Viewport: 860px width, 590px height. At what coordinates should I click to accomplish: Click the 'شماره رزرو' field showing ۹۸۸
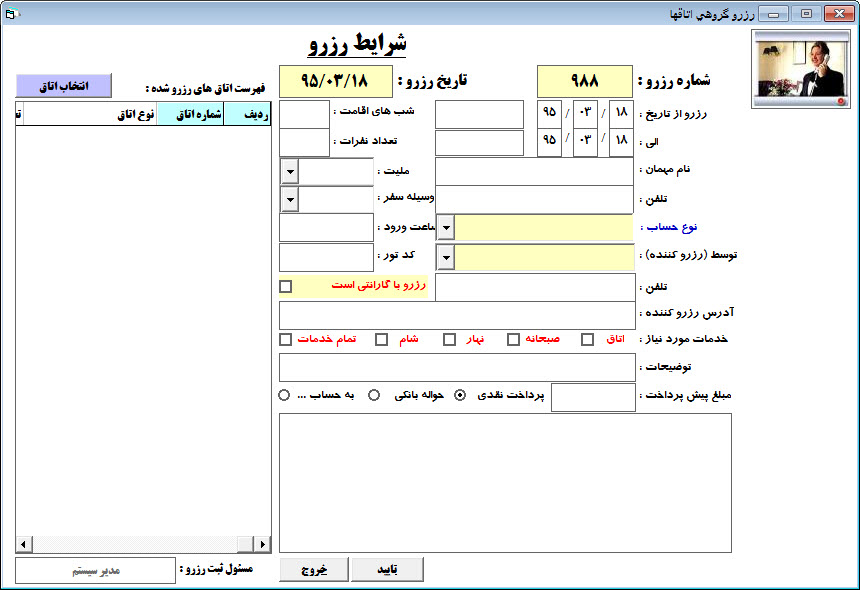(x=585, y=81)
